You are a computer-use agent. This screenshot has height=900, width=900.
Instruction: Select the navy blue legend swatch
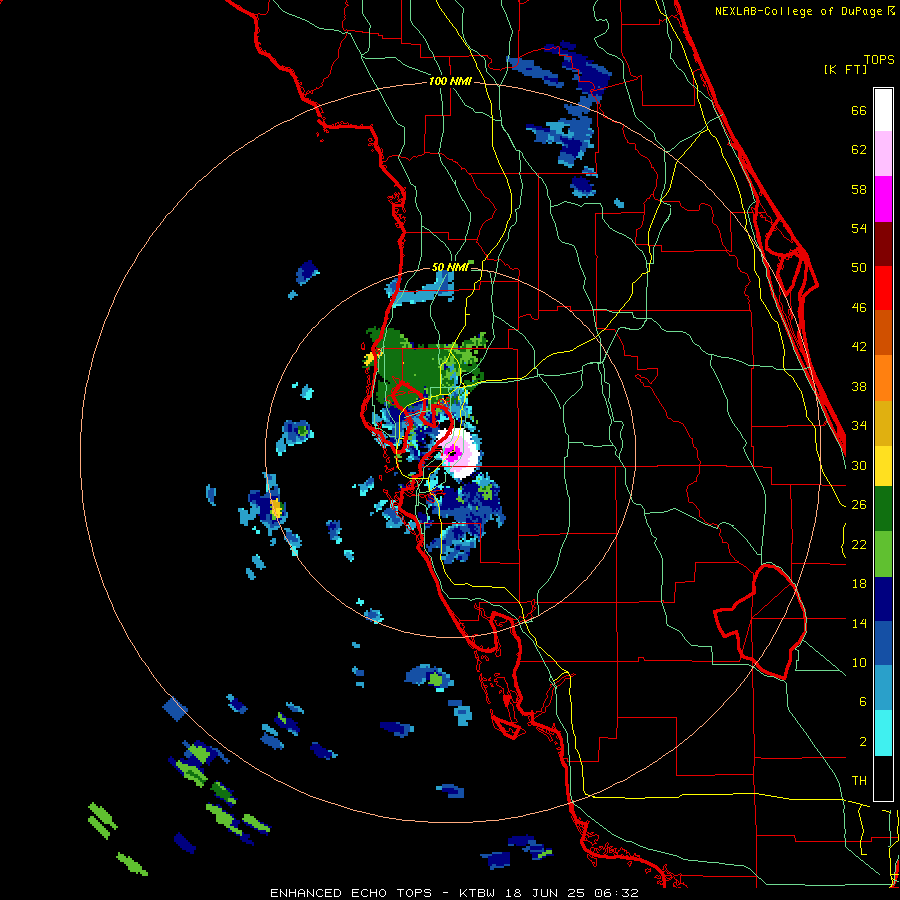click(x=883, y=599)
